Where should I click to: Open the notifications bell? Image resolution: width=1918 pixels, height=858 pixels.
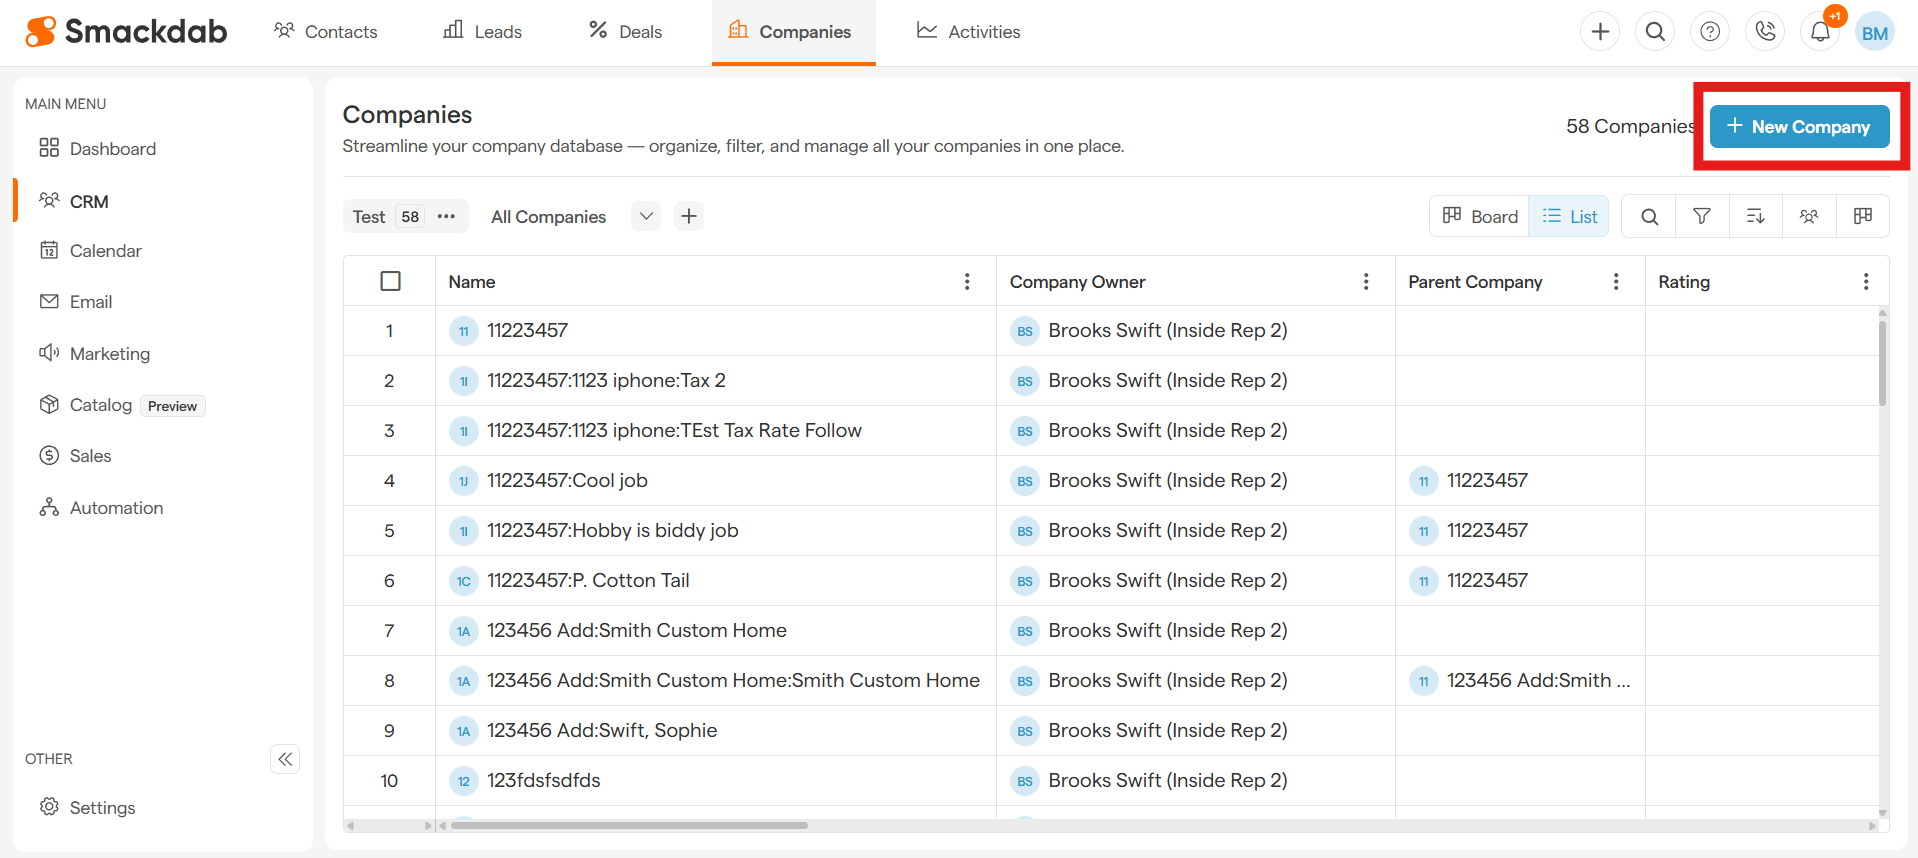pos(1820,32)
